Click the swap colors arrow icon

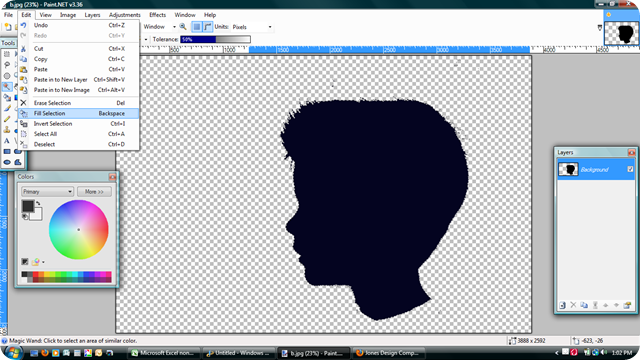point(38,203)
